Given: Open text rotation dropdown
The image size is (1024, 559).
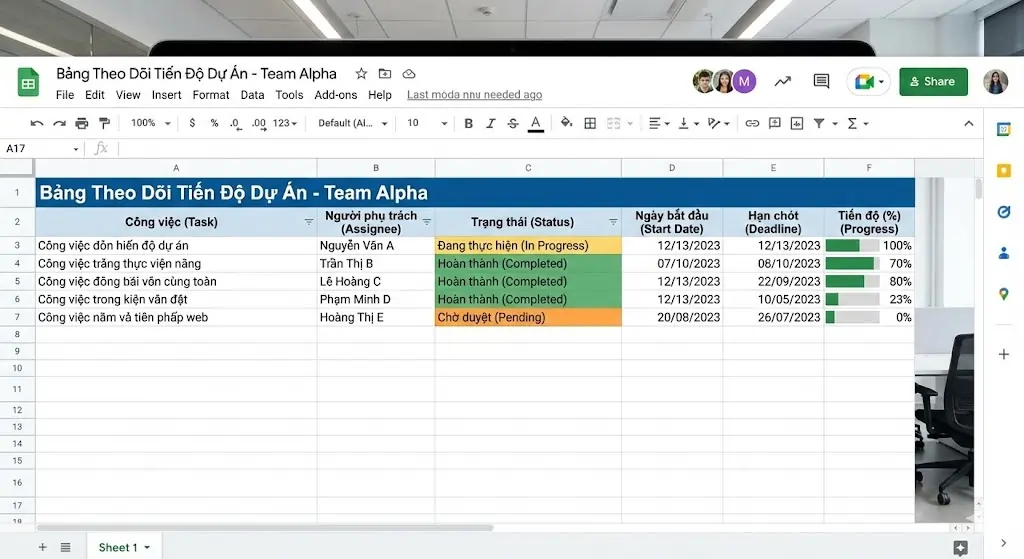Looking at the screenshot, I should click(718, 123).
